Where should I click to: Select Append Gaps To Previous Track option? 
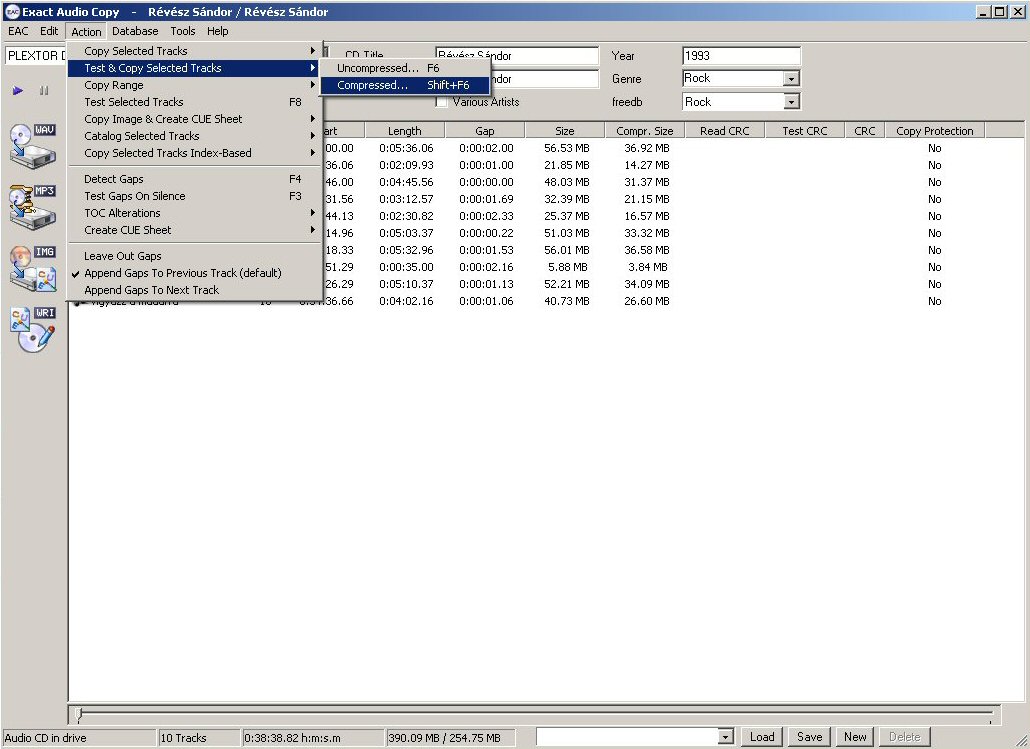[x=182, y=273]
